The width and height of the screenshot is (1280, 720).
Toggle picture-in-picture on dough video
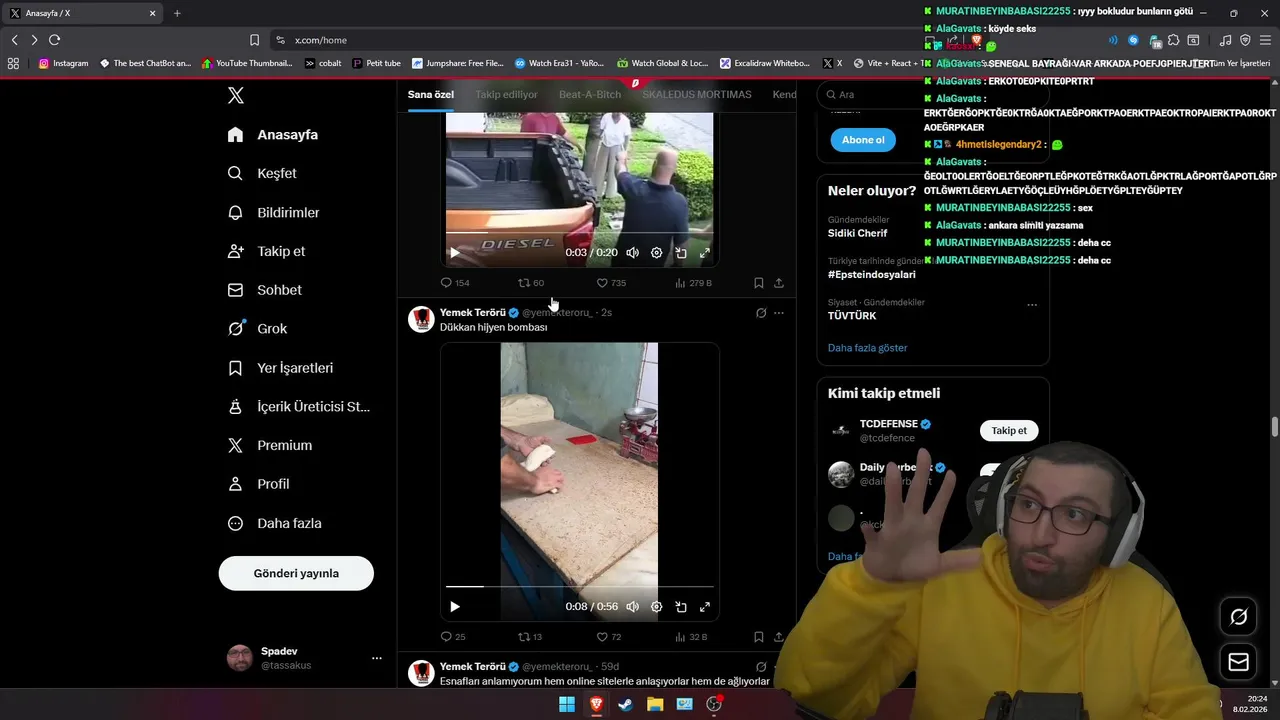[680, 607]
